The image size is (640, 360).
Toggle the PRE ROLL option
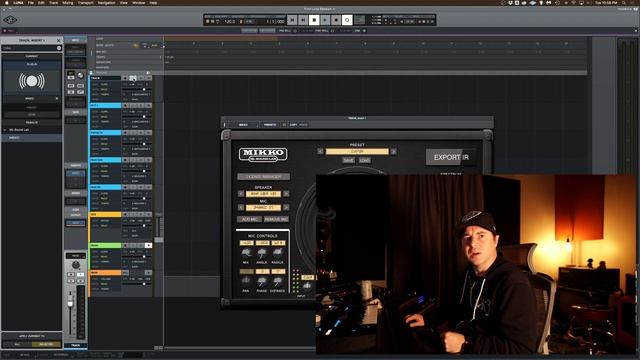(x=285, y=31)
